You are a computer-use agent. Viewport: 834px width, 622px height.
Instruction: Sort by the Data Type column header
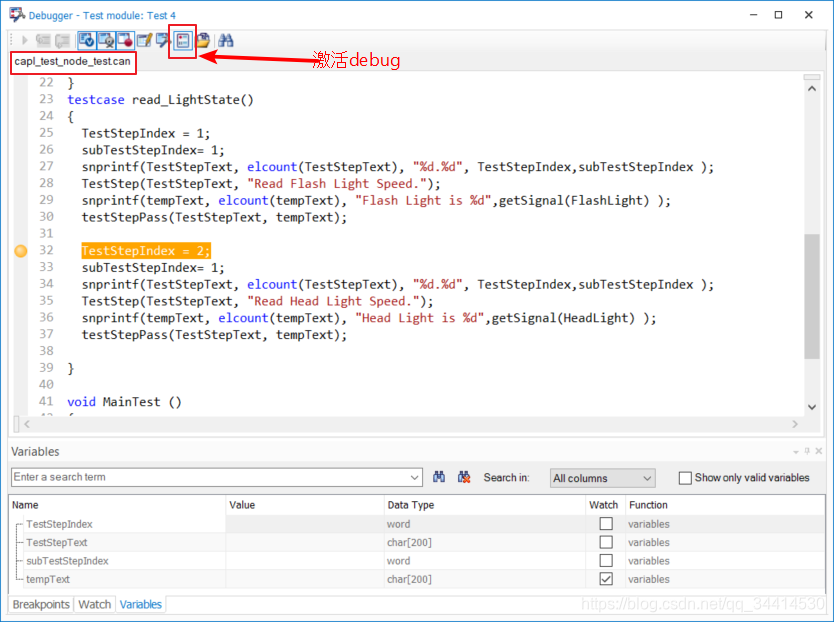(x=485, y=505)
